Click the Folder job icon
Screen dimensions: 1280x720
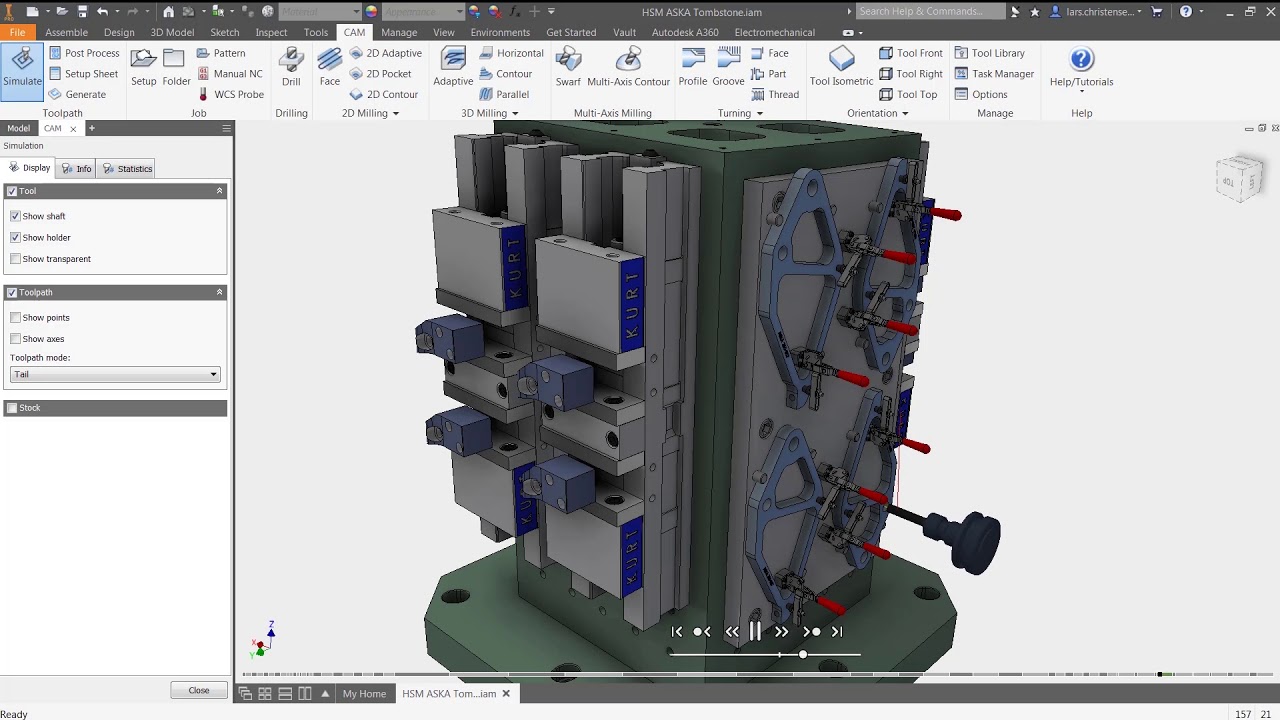pos(176,69)
